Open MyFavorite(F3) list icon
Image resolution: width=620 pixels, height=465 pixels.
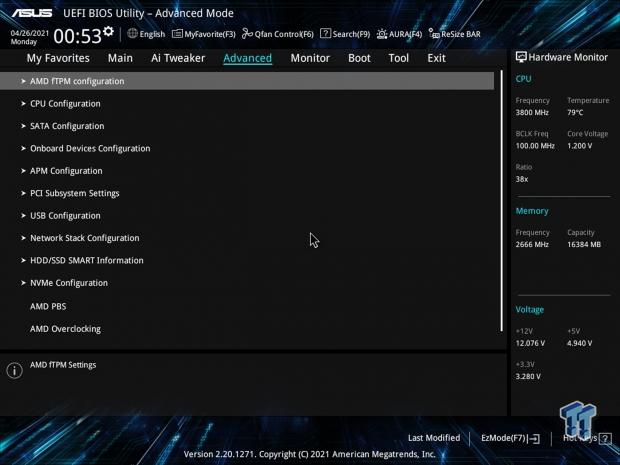(177, 34)
